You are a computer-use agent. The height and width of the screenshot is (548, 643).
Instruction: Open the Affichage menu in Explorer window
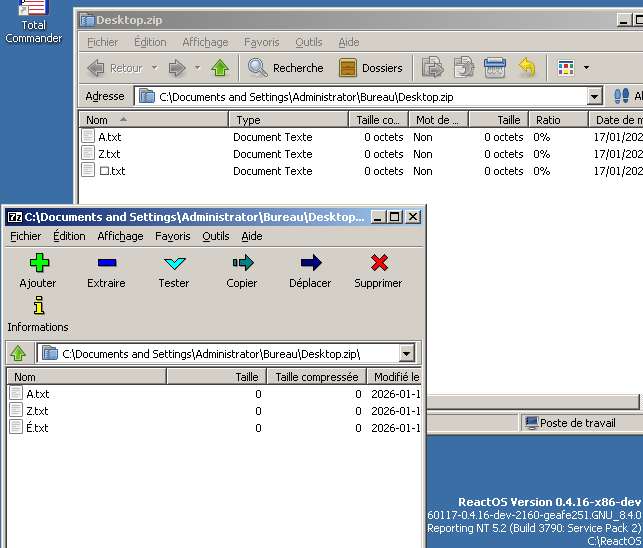click(x=205, y=42)
